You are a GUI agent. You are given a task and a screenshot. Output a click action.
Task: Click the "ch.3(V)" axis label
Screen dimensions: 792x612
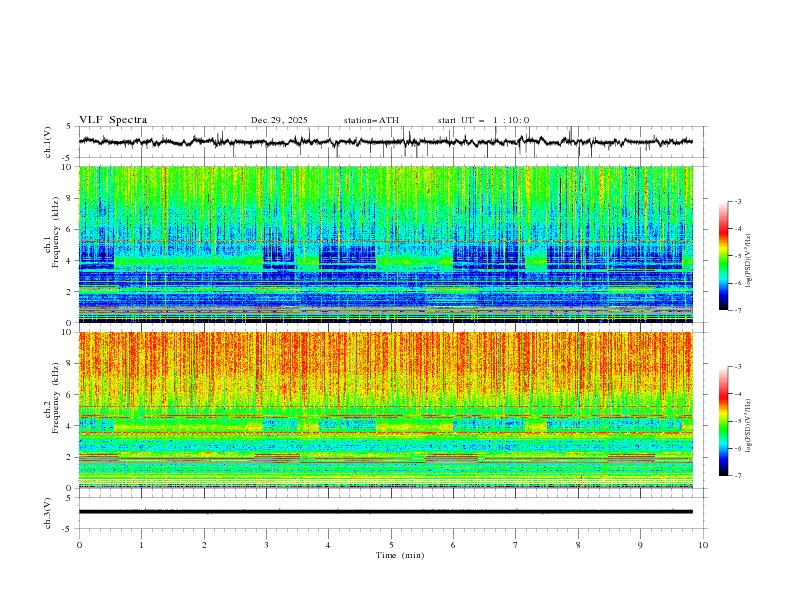tap(48, 513)
